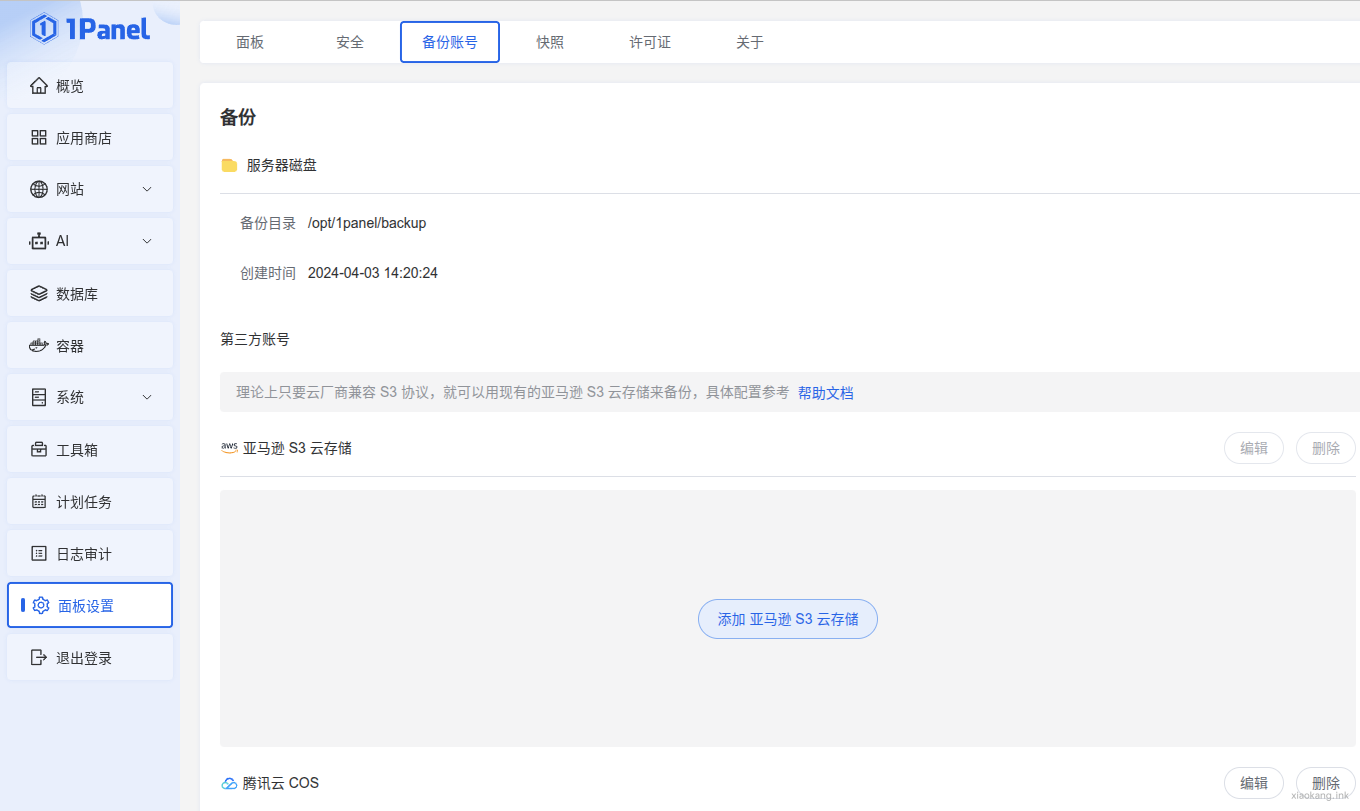Viewport: 1360px width, 811px height.
Task: Open 容器 in the sidebar
Action: [x=90, y=346]
